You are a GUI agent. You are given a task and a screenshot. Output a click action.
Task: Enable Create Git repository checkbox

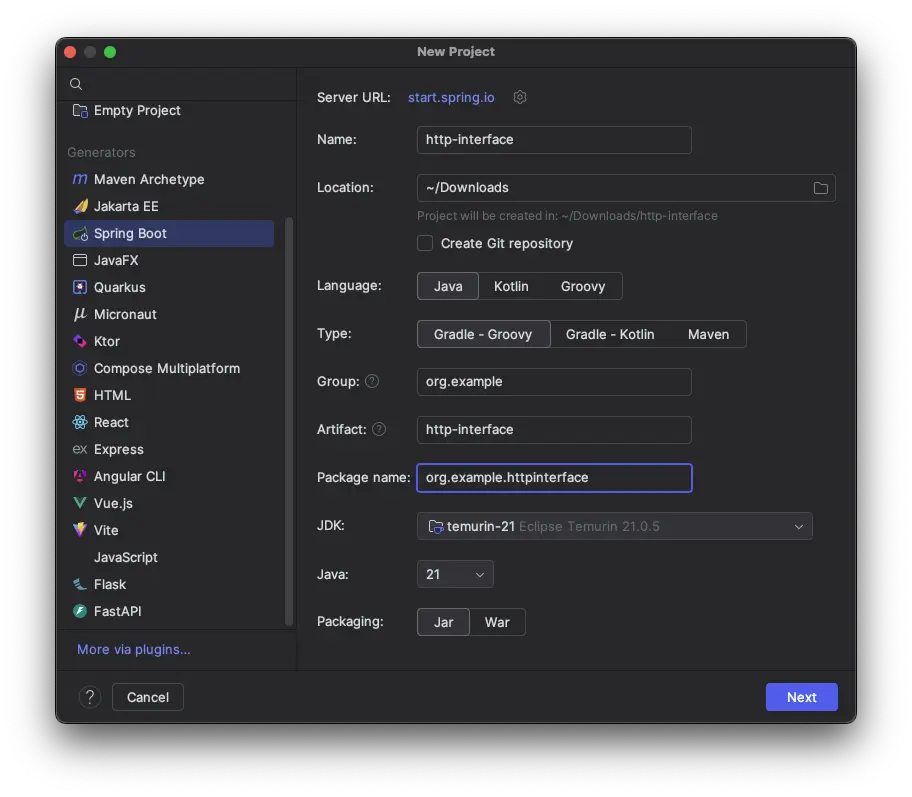click(x=425, y=243)
